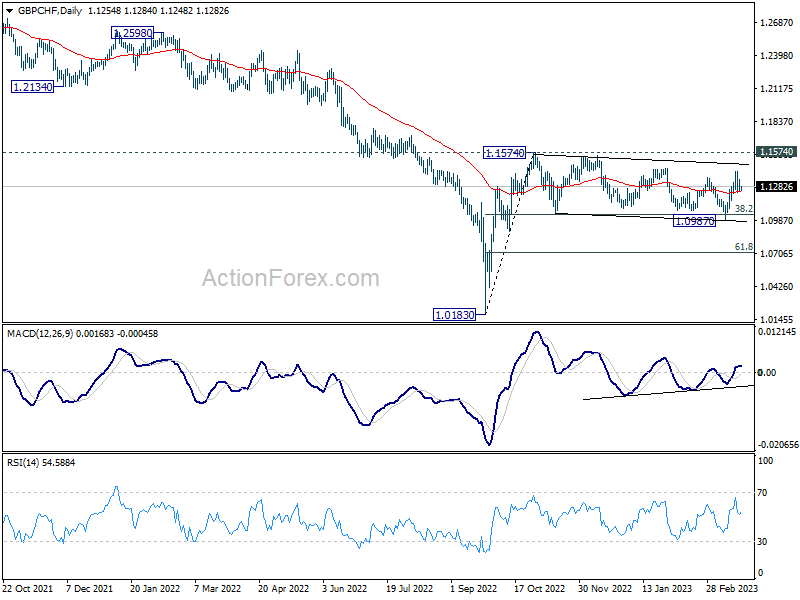This screenshot has height=600, width=800.
Task: Click the 1.25980 price label
Action: pyautogui.click(x=132, y=33)
